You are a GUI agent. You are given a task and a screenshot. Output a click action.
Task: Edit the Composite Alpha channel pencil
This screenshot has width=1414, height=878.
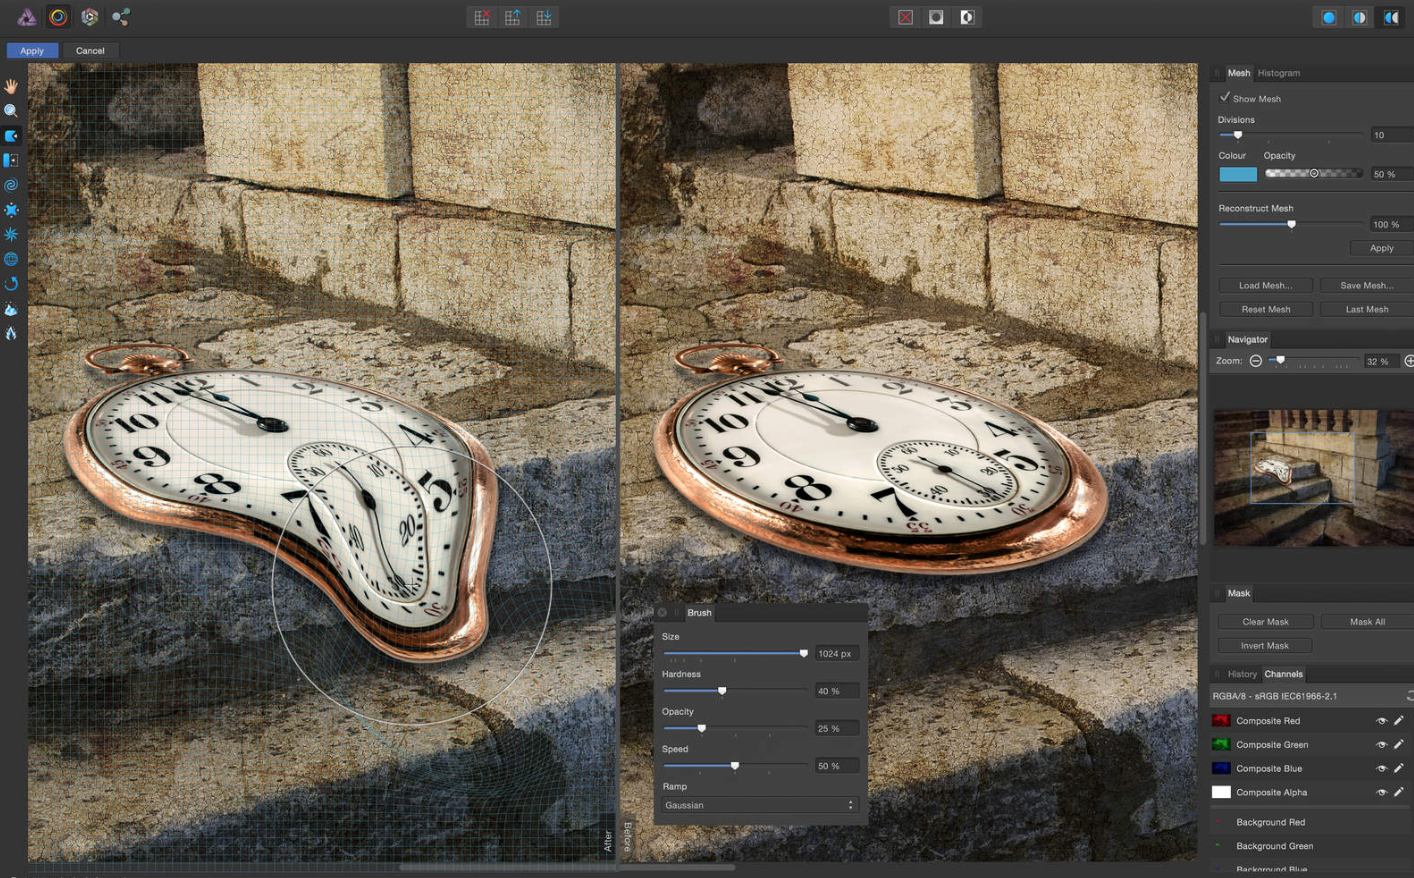1398,792
